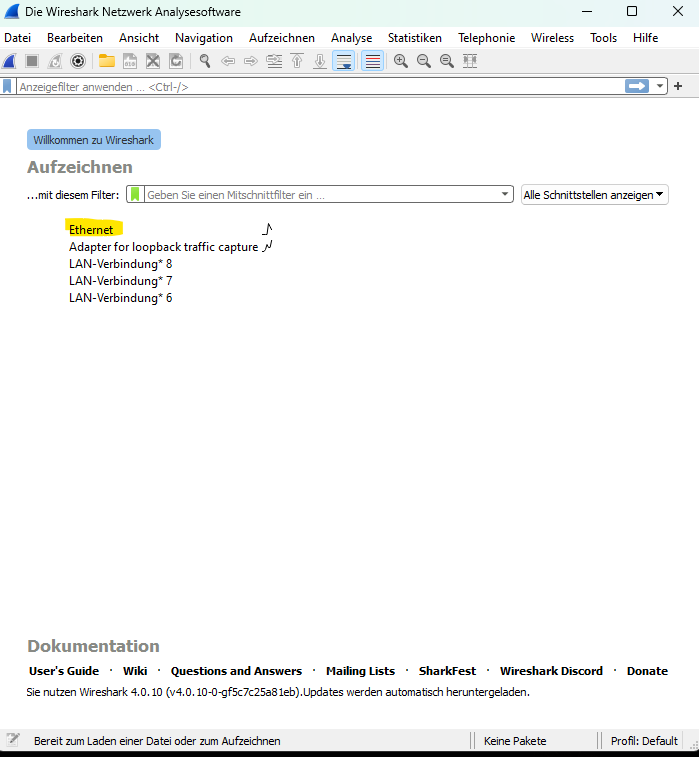
Task: Open the Tools menu
Action: point(603,38)
